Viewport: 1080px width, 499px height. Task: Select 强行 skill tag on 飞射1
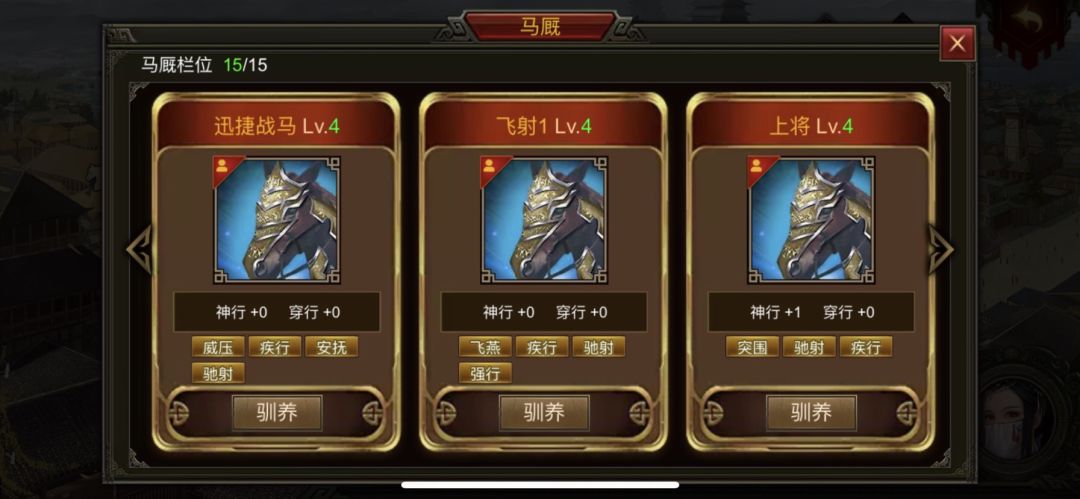coord(486,373)
